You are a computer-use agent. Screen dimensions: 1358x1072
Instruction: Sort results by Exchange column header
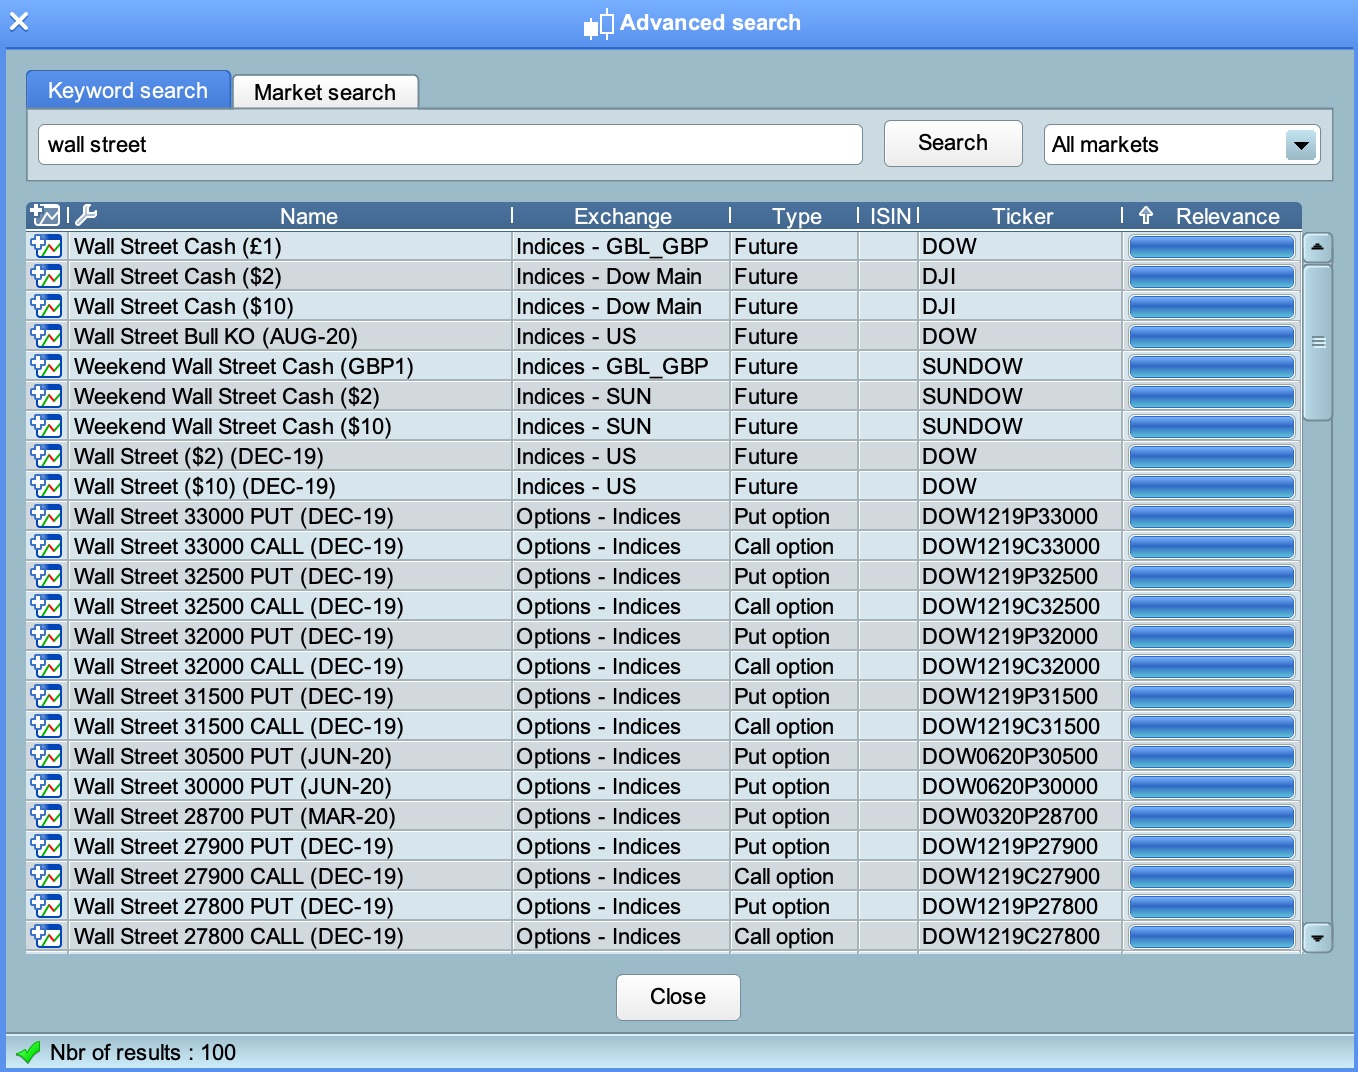(622, 216)
